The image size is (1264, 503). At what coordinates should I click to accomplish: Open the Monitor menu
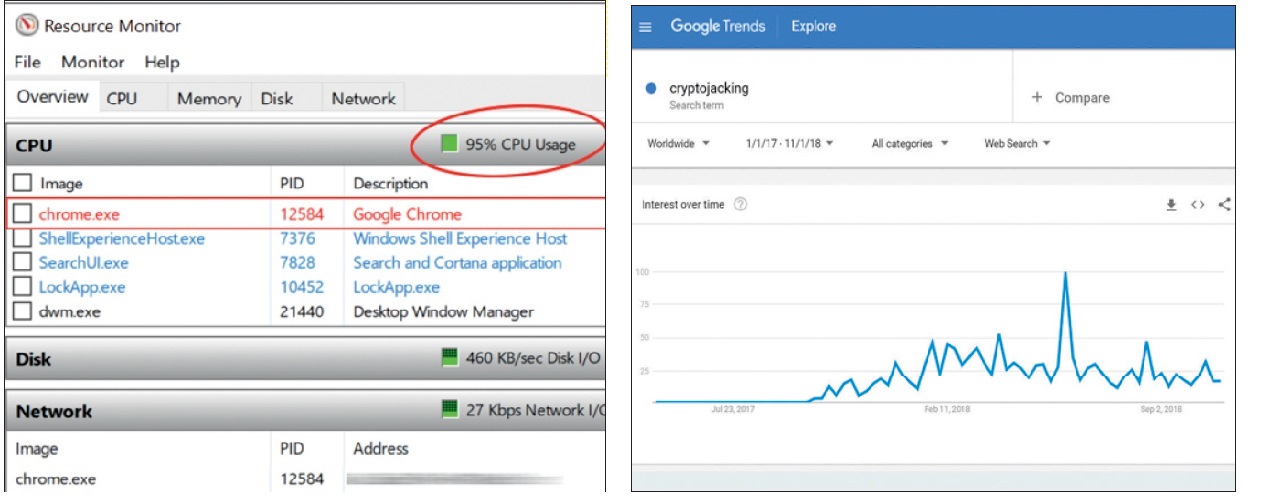(x=93, y=62)
